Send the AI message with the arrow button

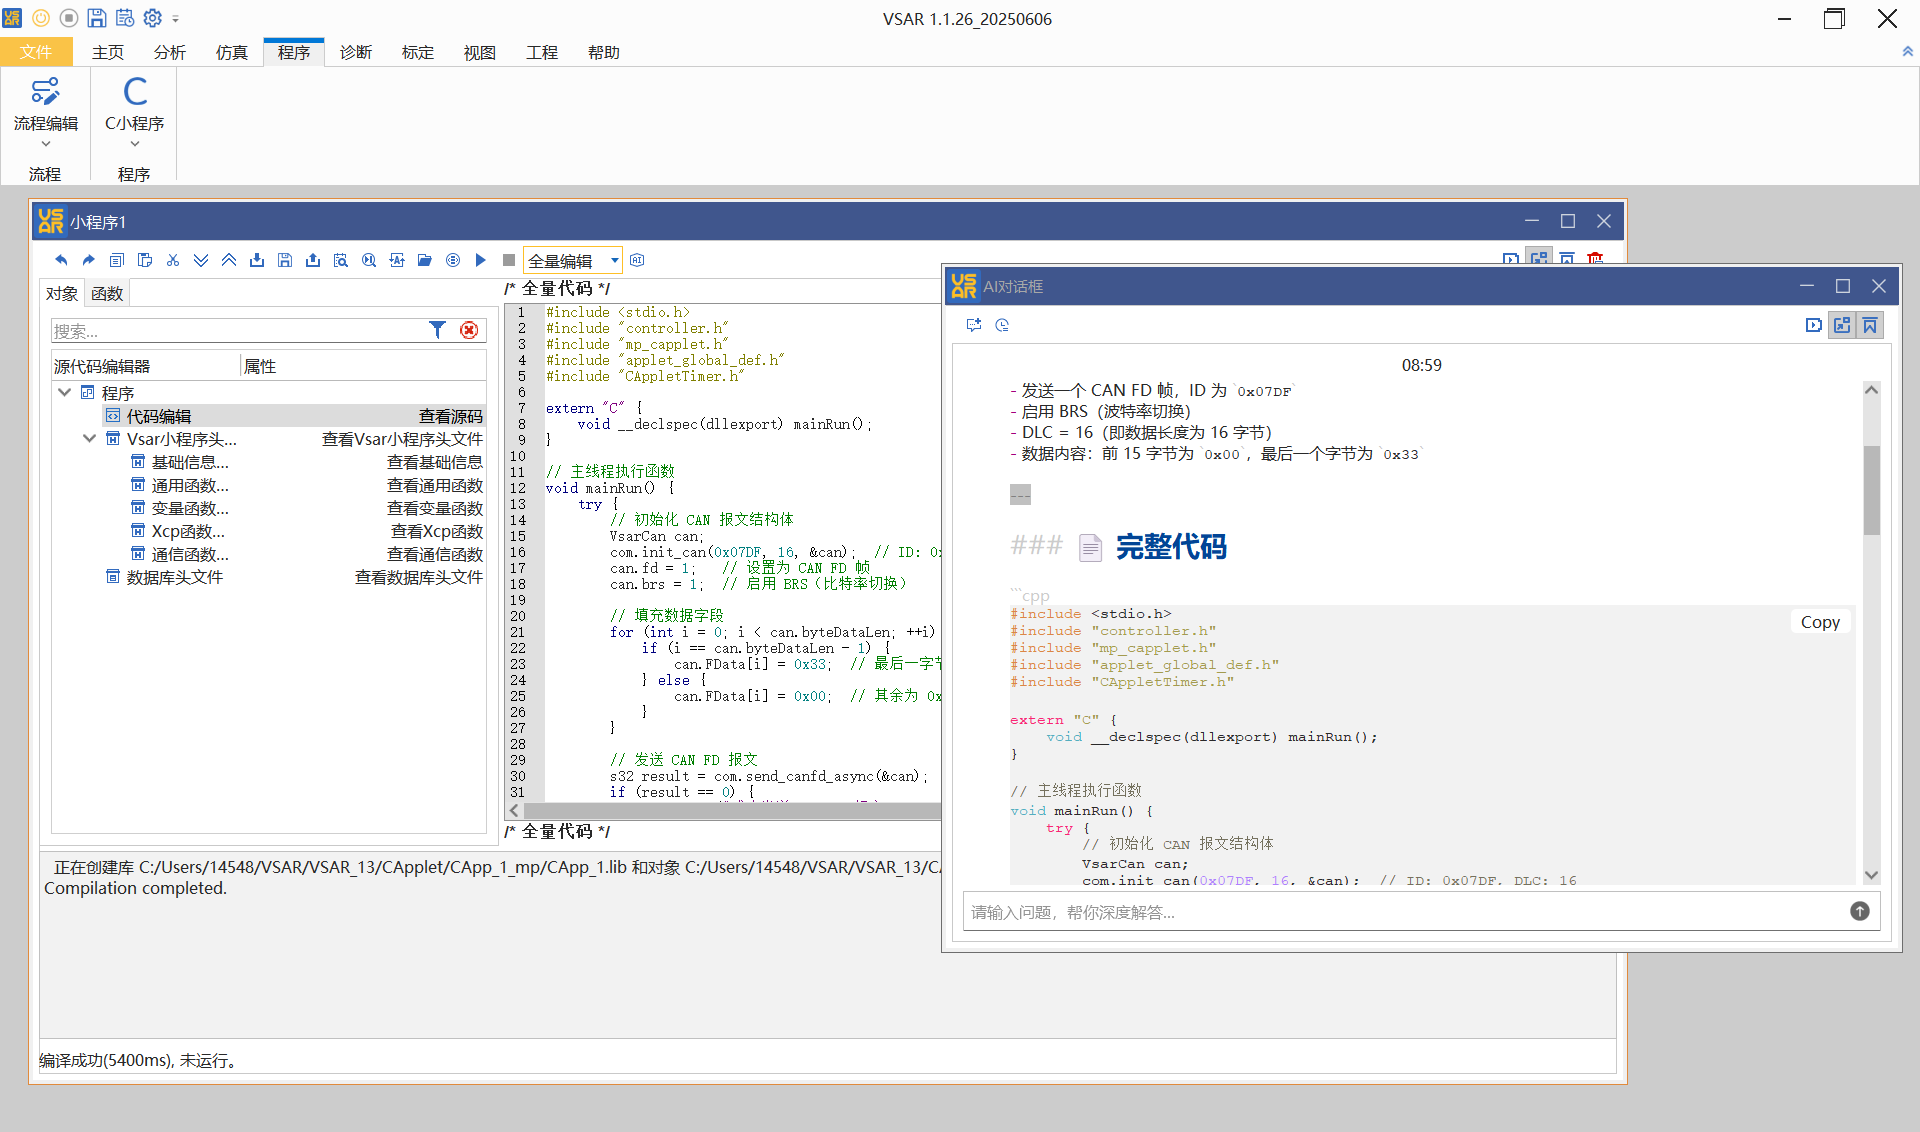(1859, 911)
